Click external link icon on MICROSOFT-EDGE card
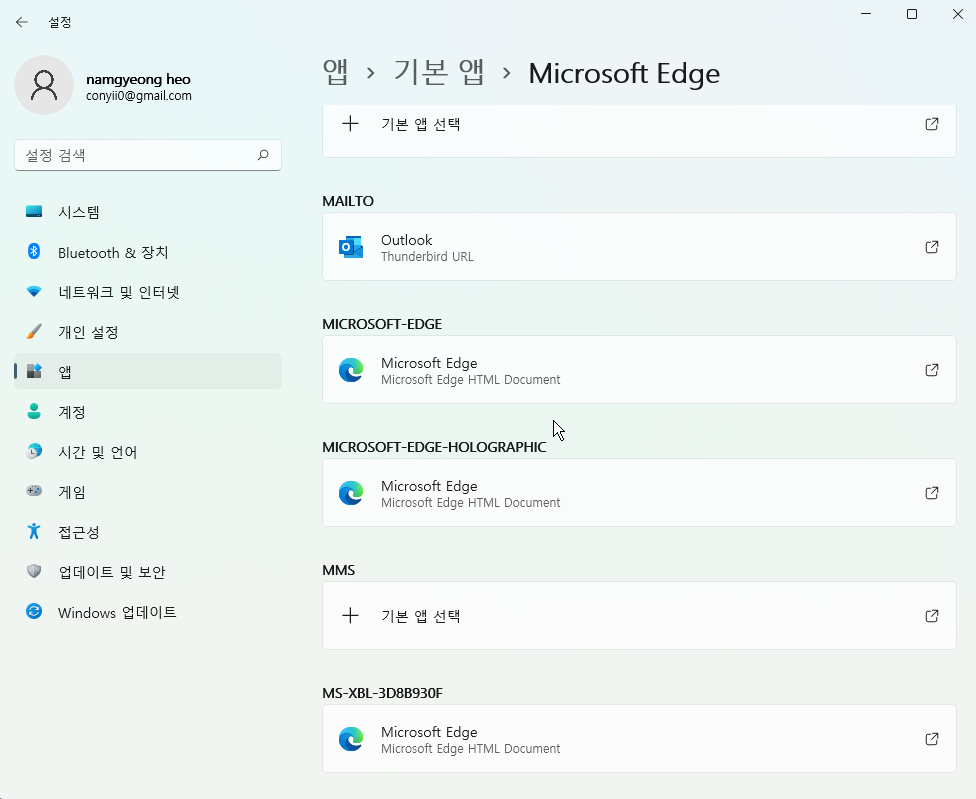The image size is (976, 799). 932,370
